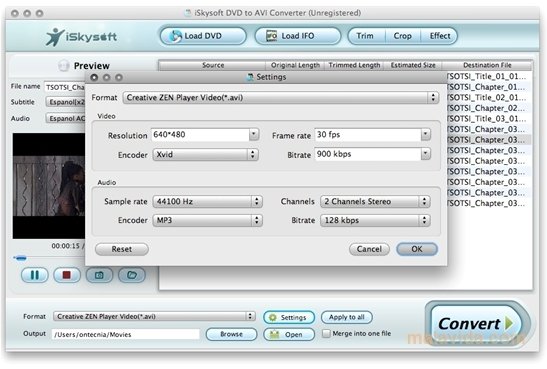Open the Sample rate 44100 Hz dropdown
Screen dimensions: 547x369
coord(208,202)
